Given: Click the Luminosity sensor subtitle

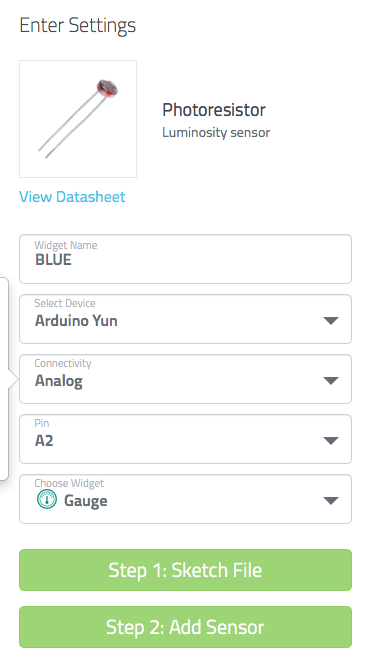Looking at the screenshot, I should 216,133.
